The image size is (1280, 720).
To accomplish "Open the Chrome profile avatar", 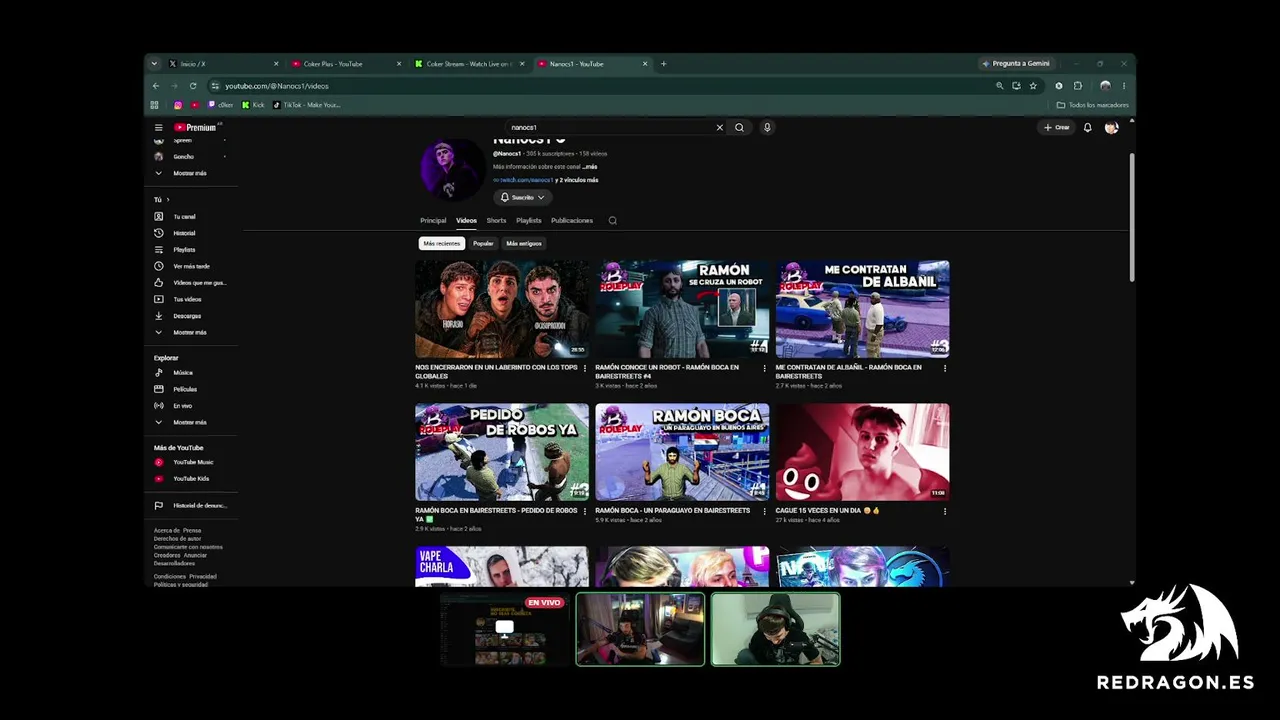I will click(x=1105, y=86).
